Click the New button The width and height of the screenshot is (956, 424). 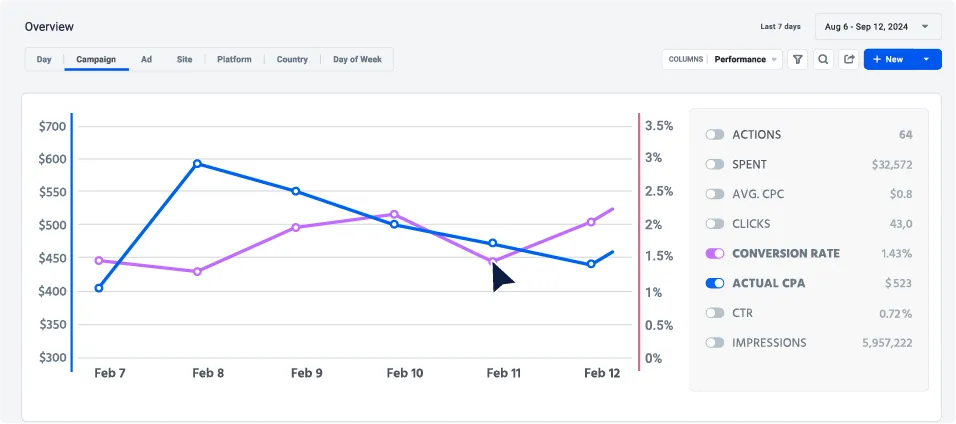888,59
